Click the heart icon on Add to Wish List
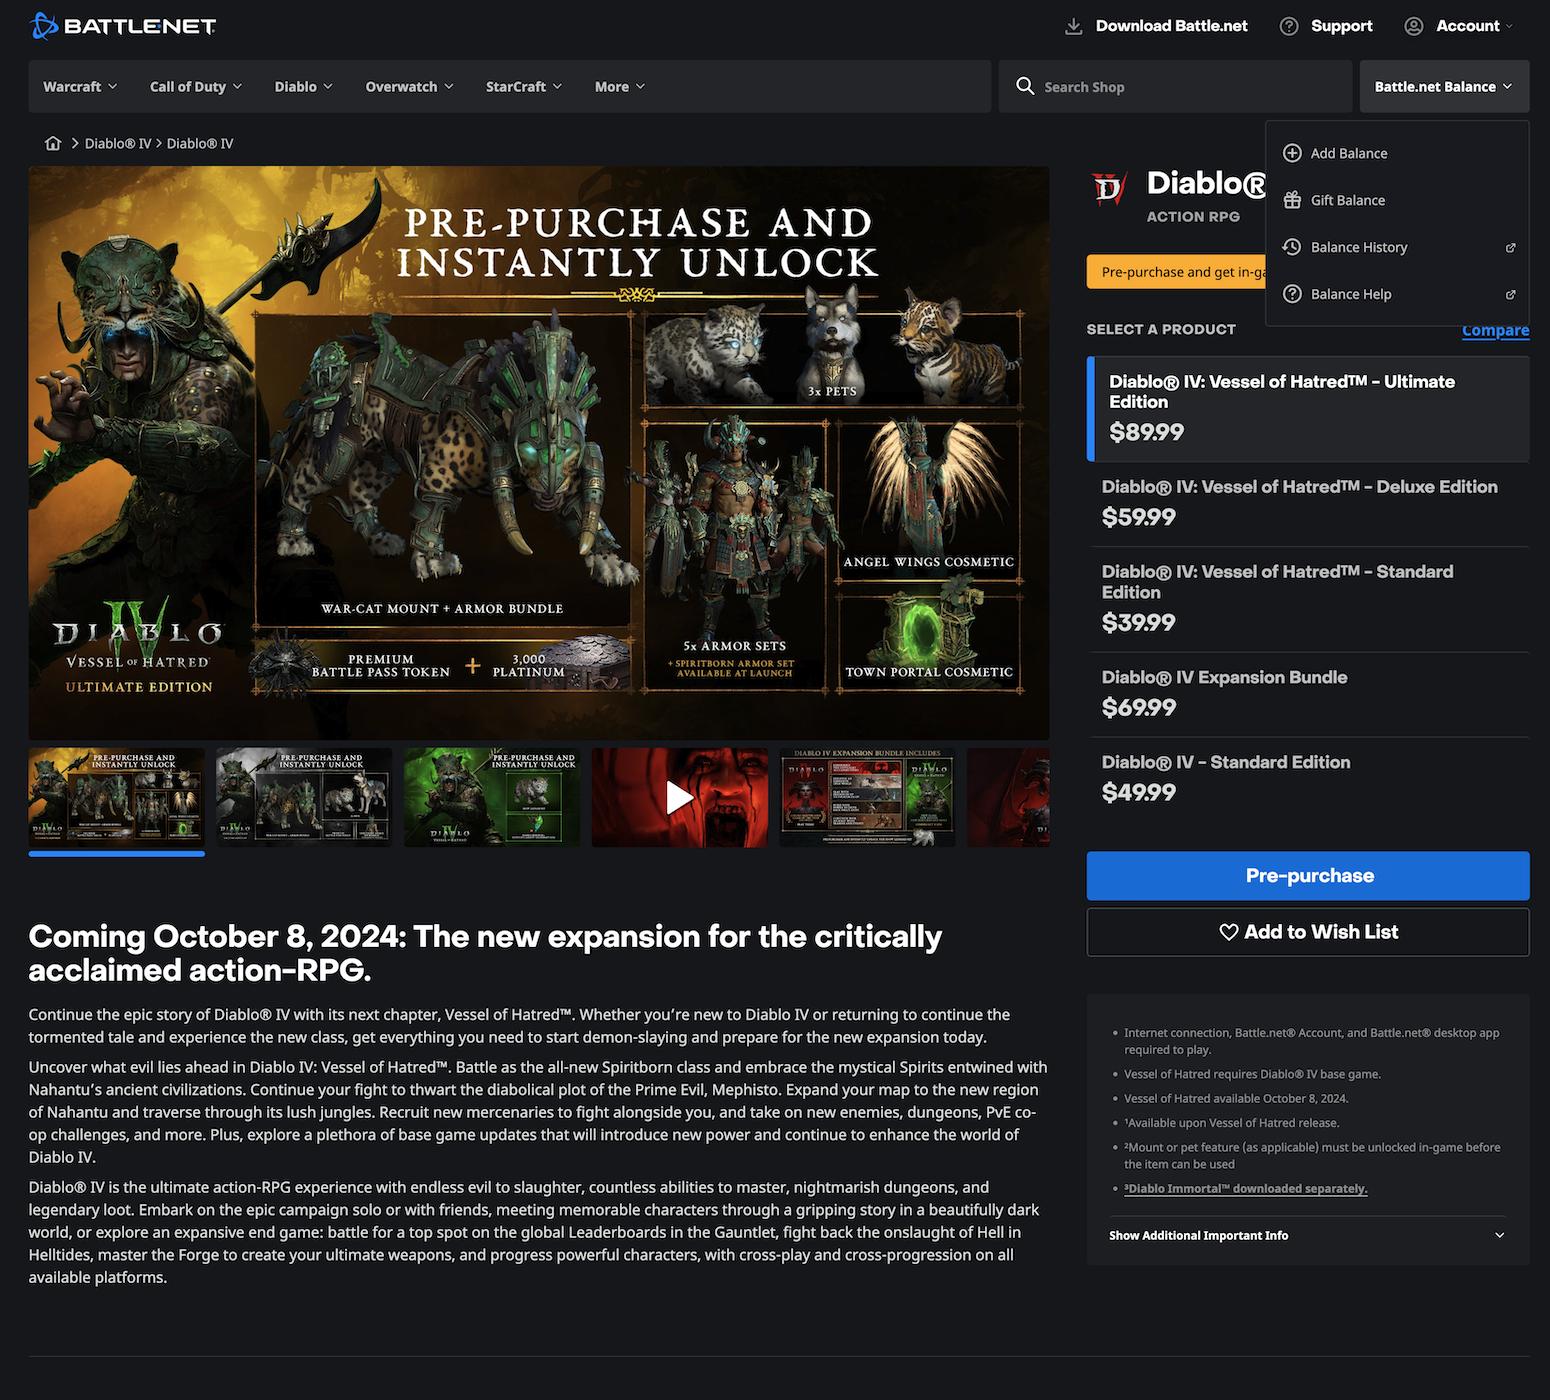 [x=1229, y=932]
